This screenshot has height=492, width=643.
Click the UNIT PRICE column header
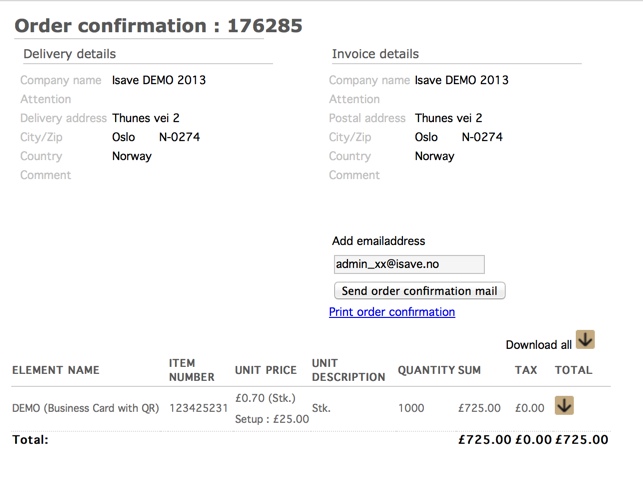point(266,370)
